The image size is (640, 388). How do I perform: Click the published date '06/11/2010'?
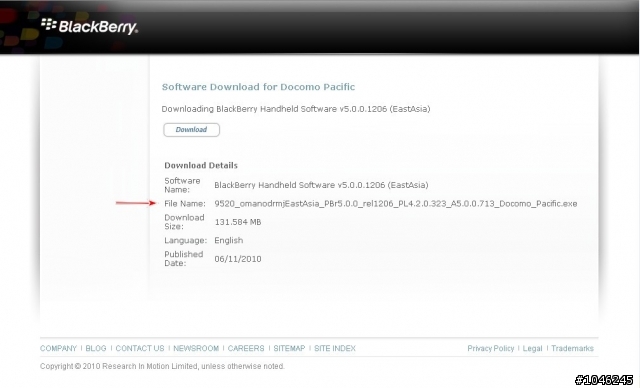tap(238, 259)
